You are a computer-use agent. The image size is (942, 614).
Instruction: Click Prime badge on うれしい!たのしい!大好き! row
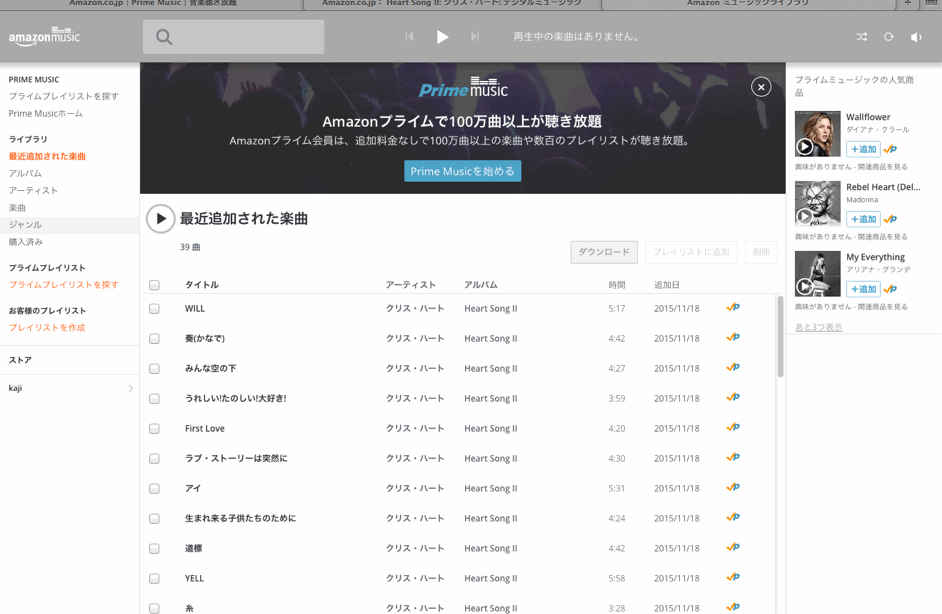tap(733, 397)
